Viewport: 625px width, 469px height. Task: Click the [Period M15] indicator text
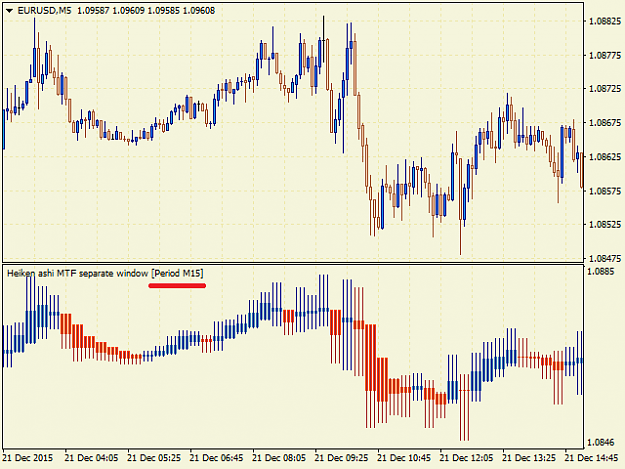coord(177,273)
